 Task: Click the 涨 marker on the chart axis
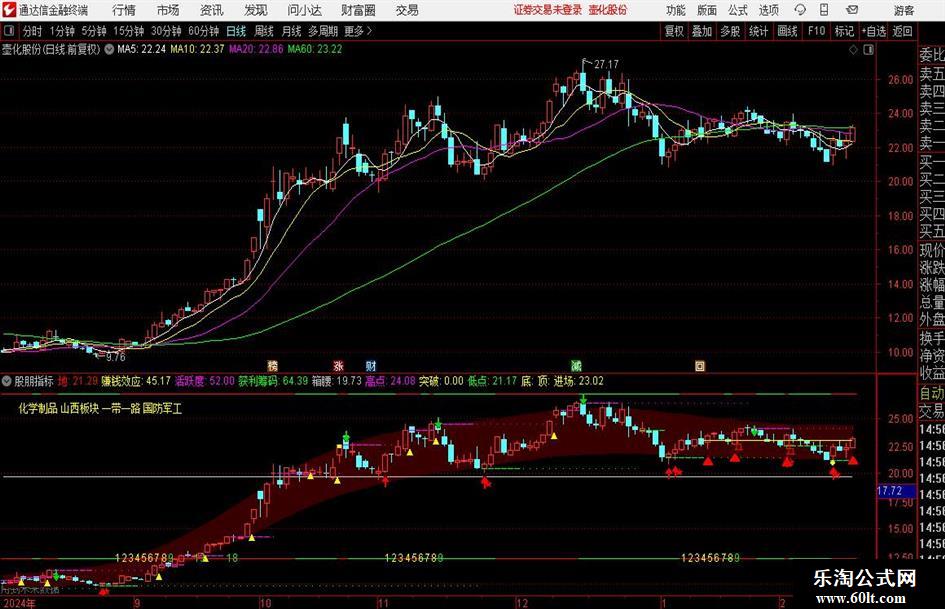pyautogui.click(x=338, y=365)
